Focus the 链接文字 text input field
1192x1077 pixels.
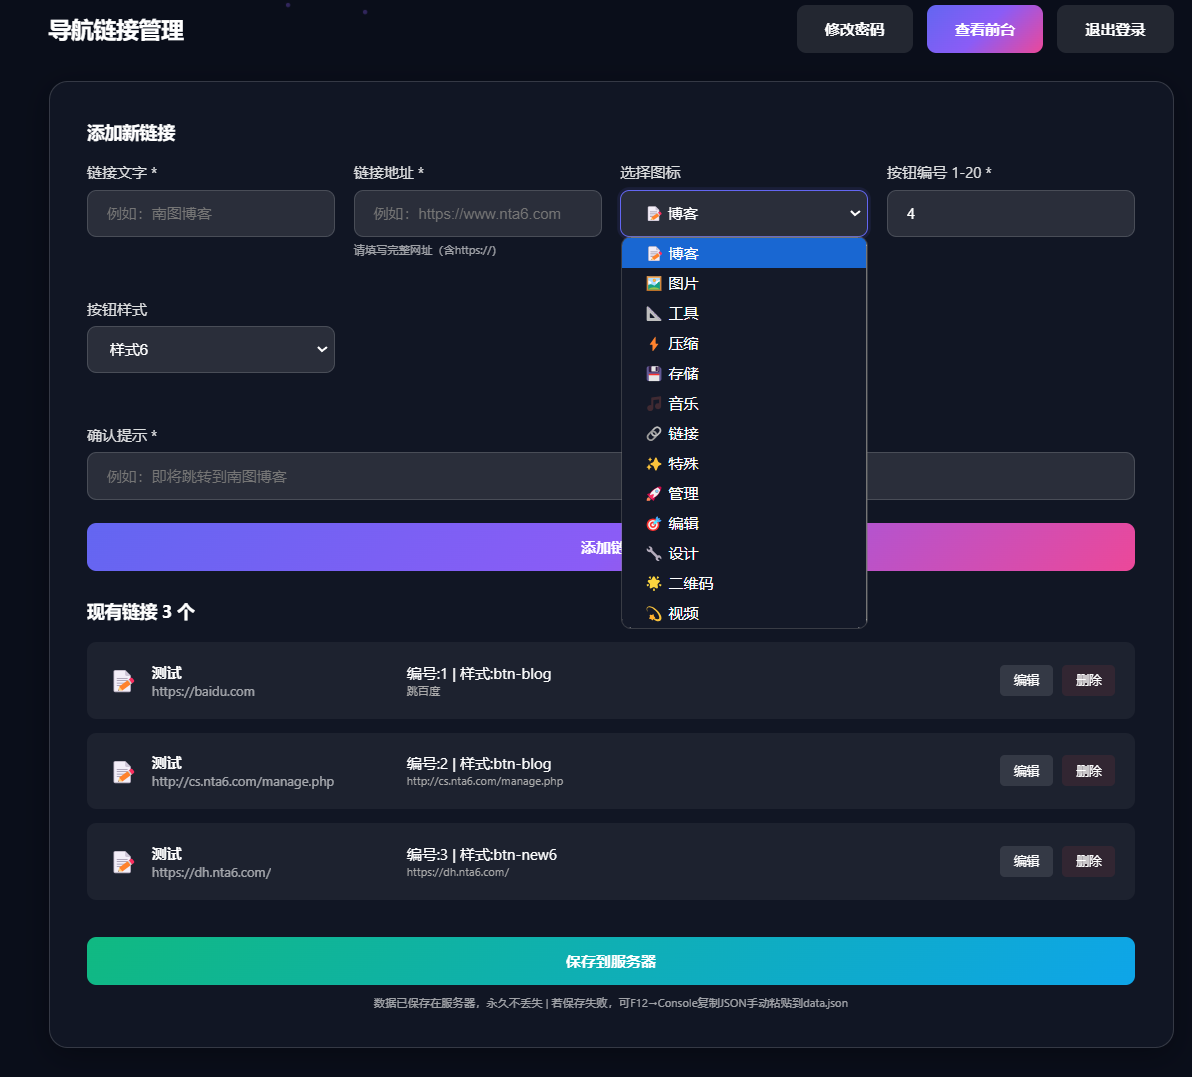click(210, 214)
